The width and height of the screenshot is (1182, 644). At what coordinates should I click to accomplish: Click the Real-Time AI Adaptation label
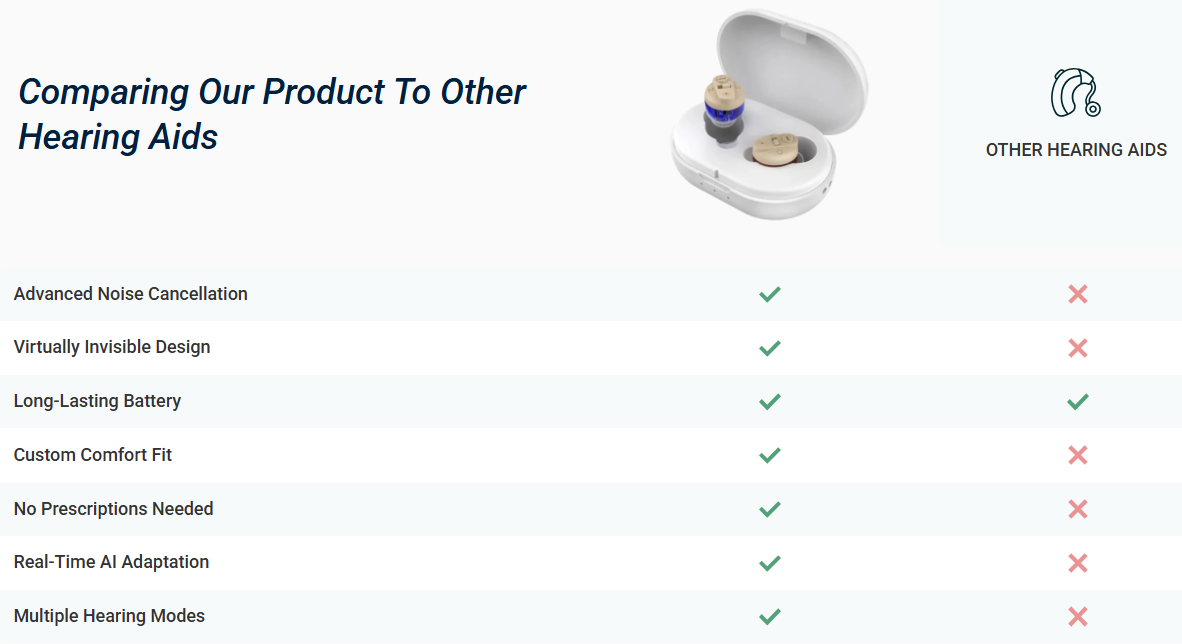click(111, 562)
